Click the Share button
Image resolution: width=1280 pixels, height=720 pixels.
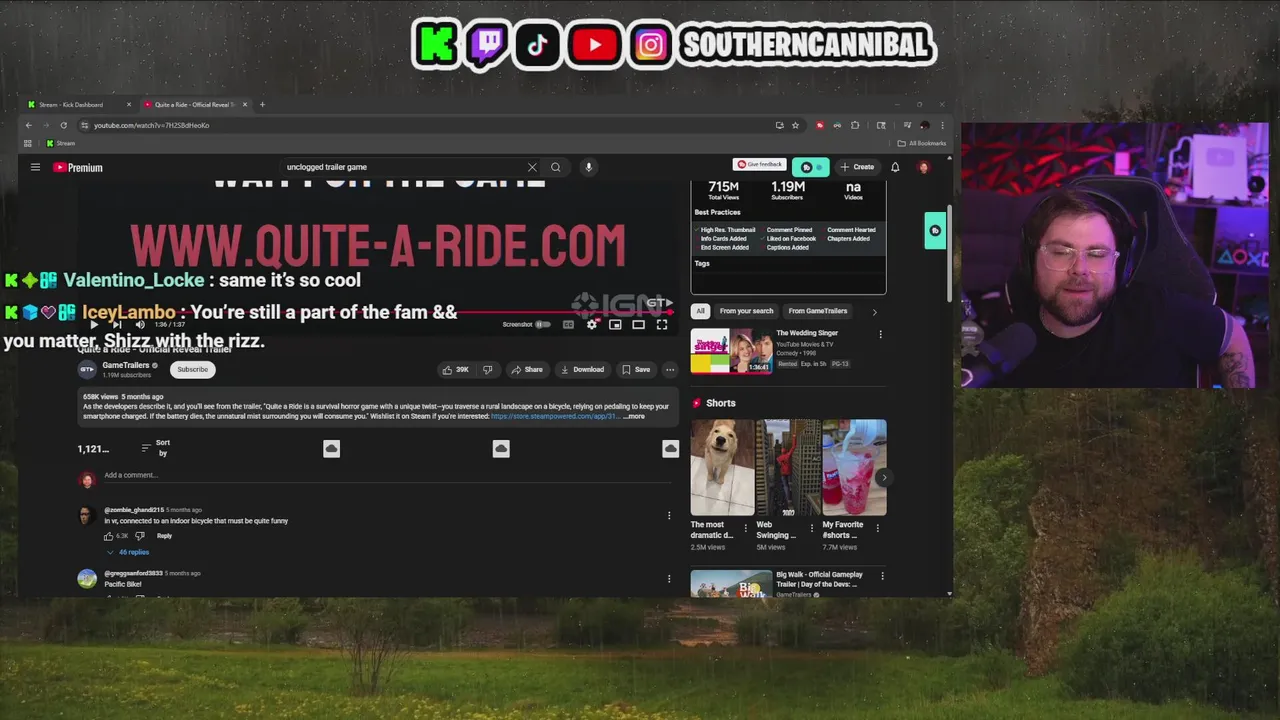coord(526,369)
